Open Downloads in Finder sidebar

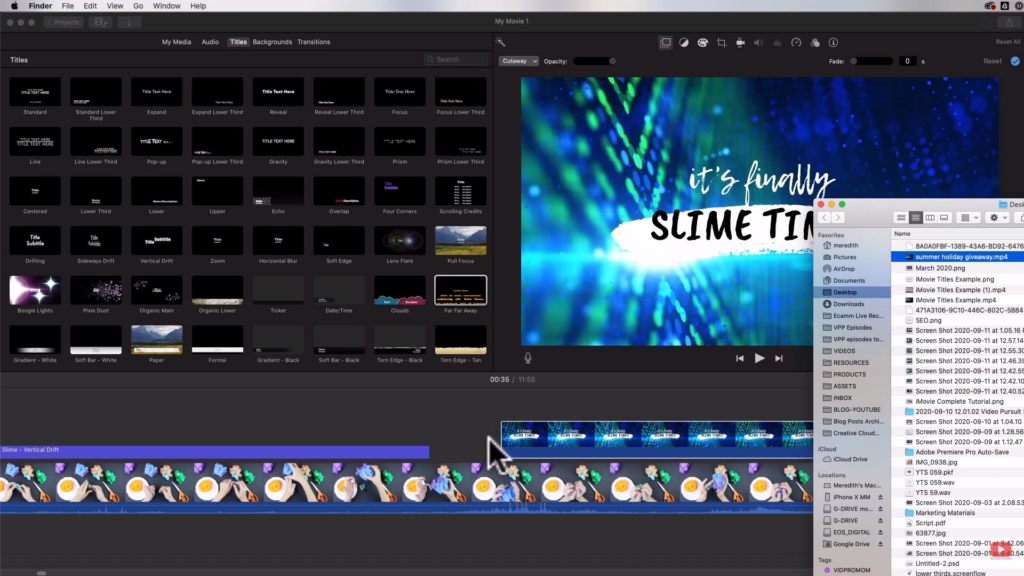[x=848, y=304]
